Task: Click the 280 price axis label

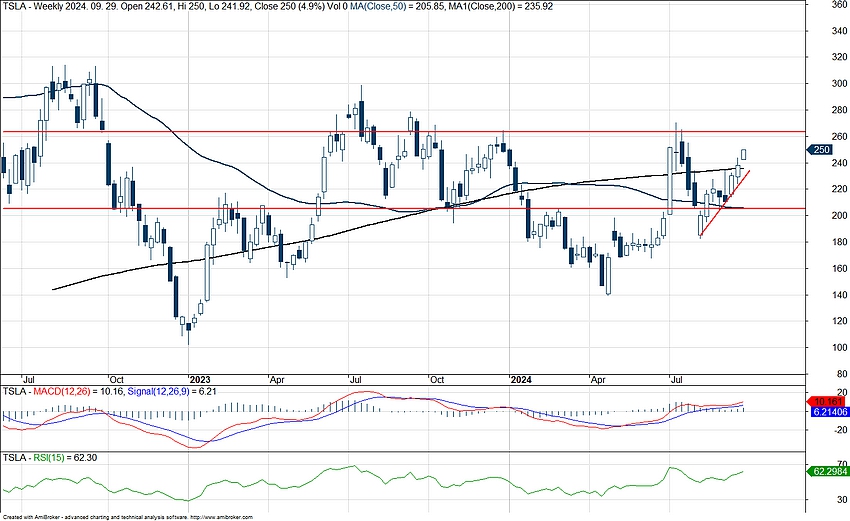Action: click(839, 110)
